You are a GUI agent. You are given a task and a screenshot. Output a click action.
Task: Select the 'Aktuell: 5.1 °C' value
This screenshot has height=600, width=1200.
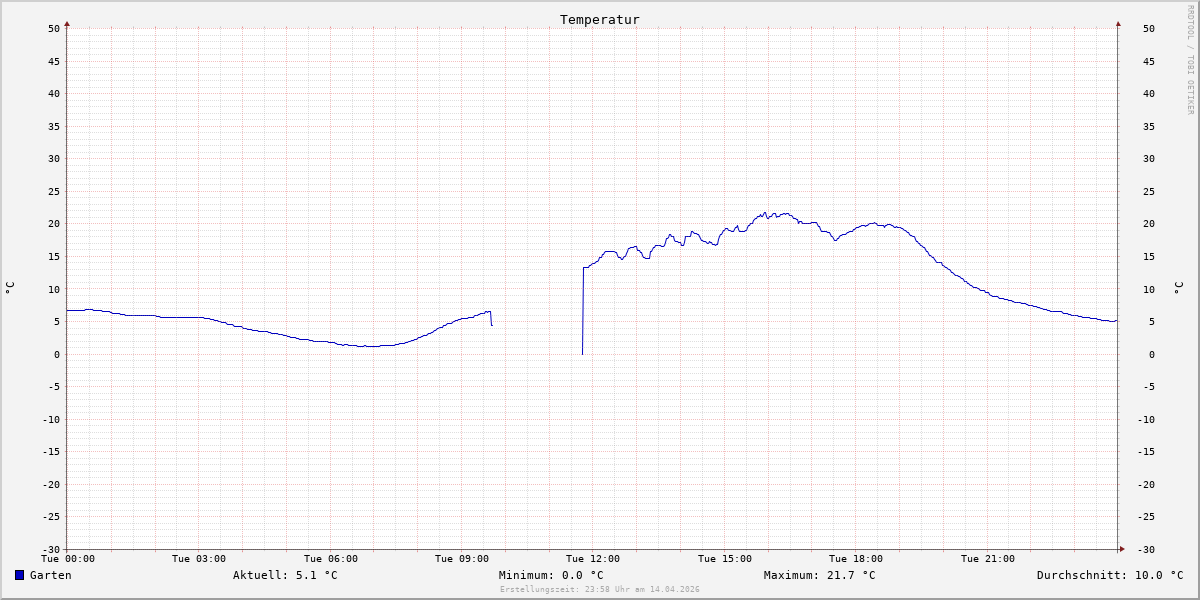pos(285,575)
